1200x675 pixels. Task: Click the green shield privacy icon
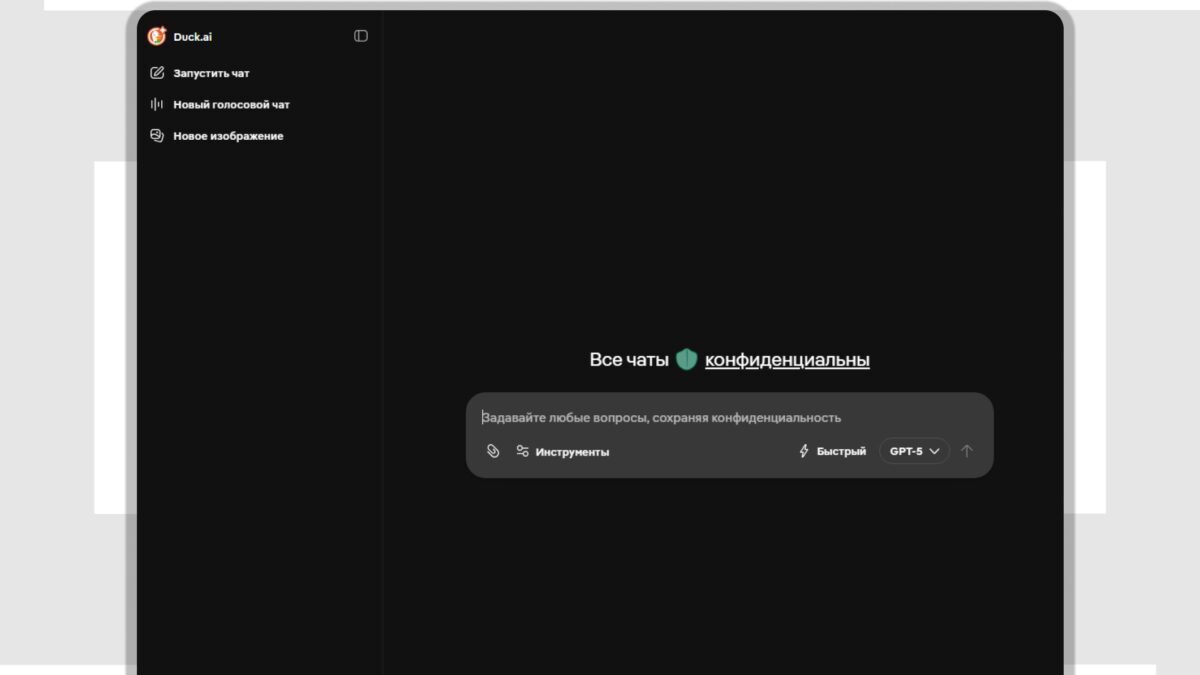(686, 360)
